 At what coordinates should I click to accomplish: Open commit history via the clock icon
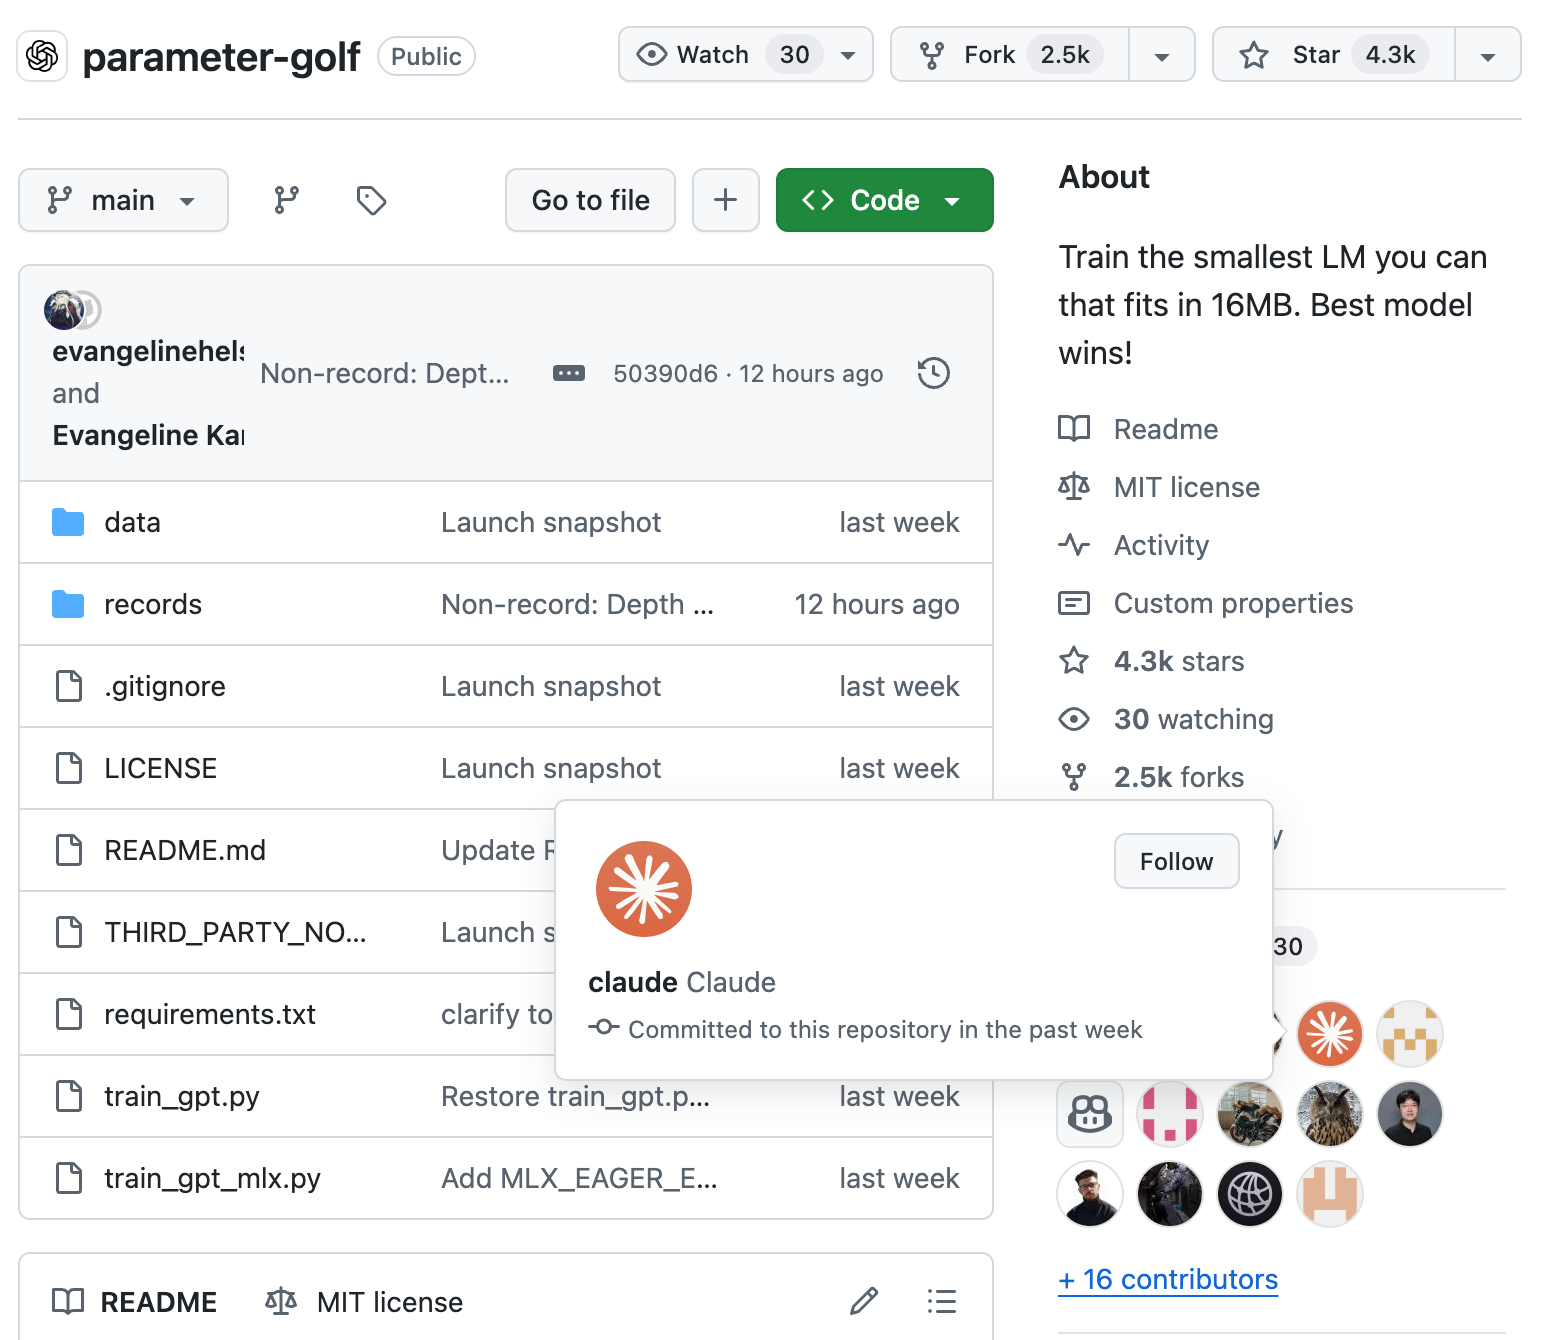coord(933,372)
